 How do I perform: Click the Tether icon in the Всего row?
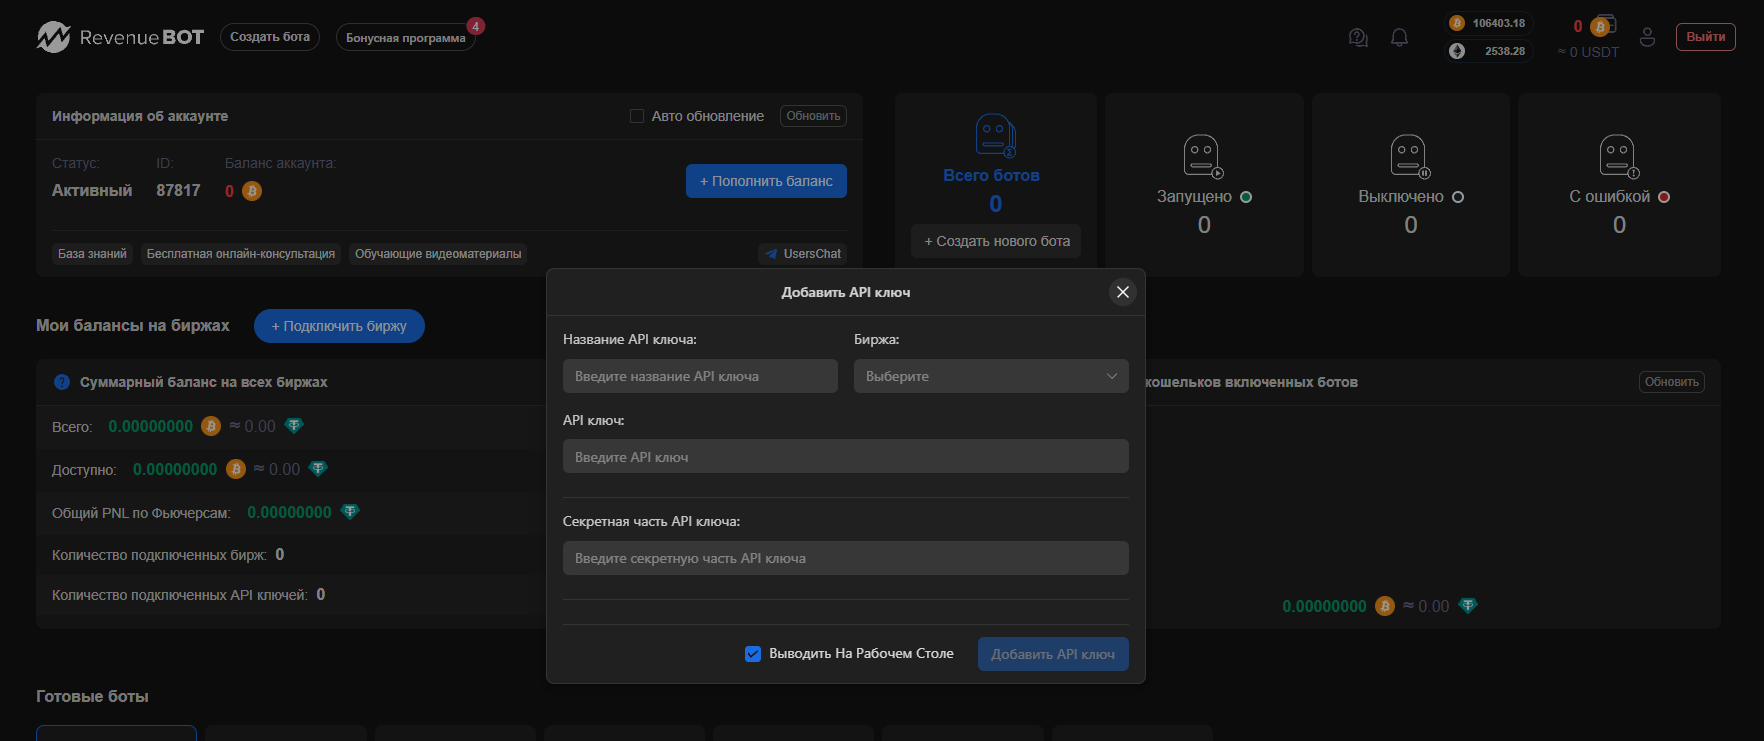(293, 426)
